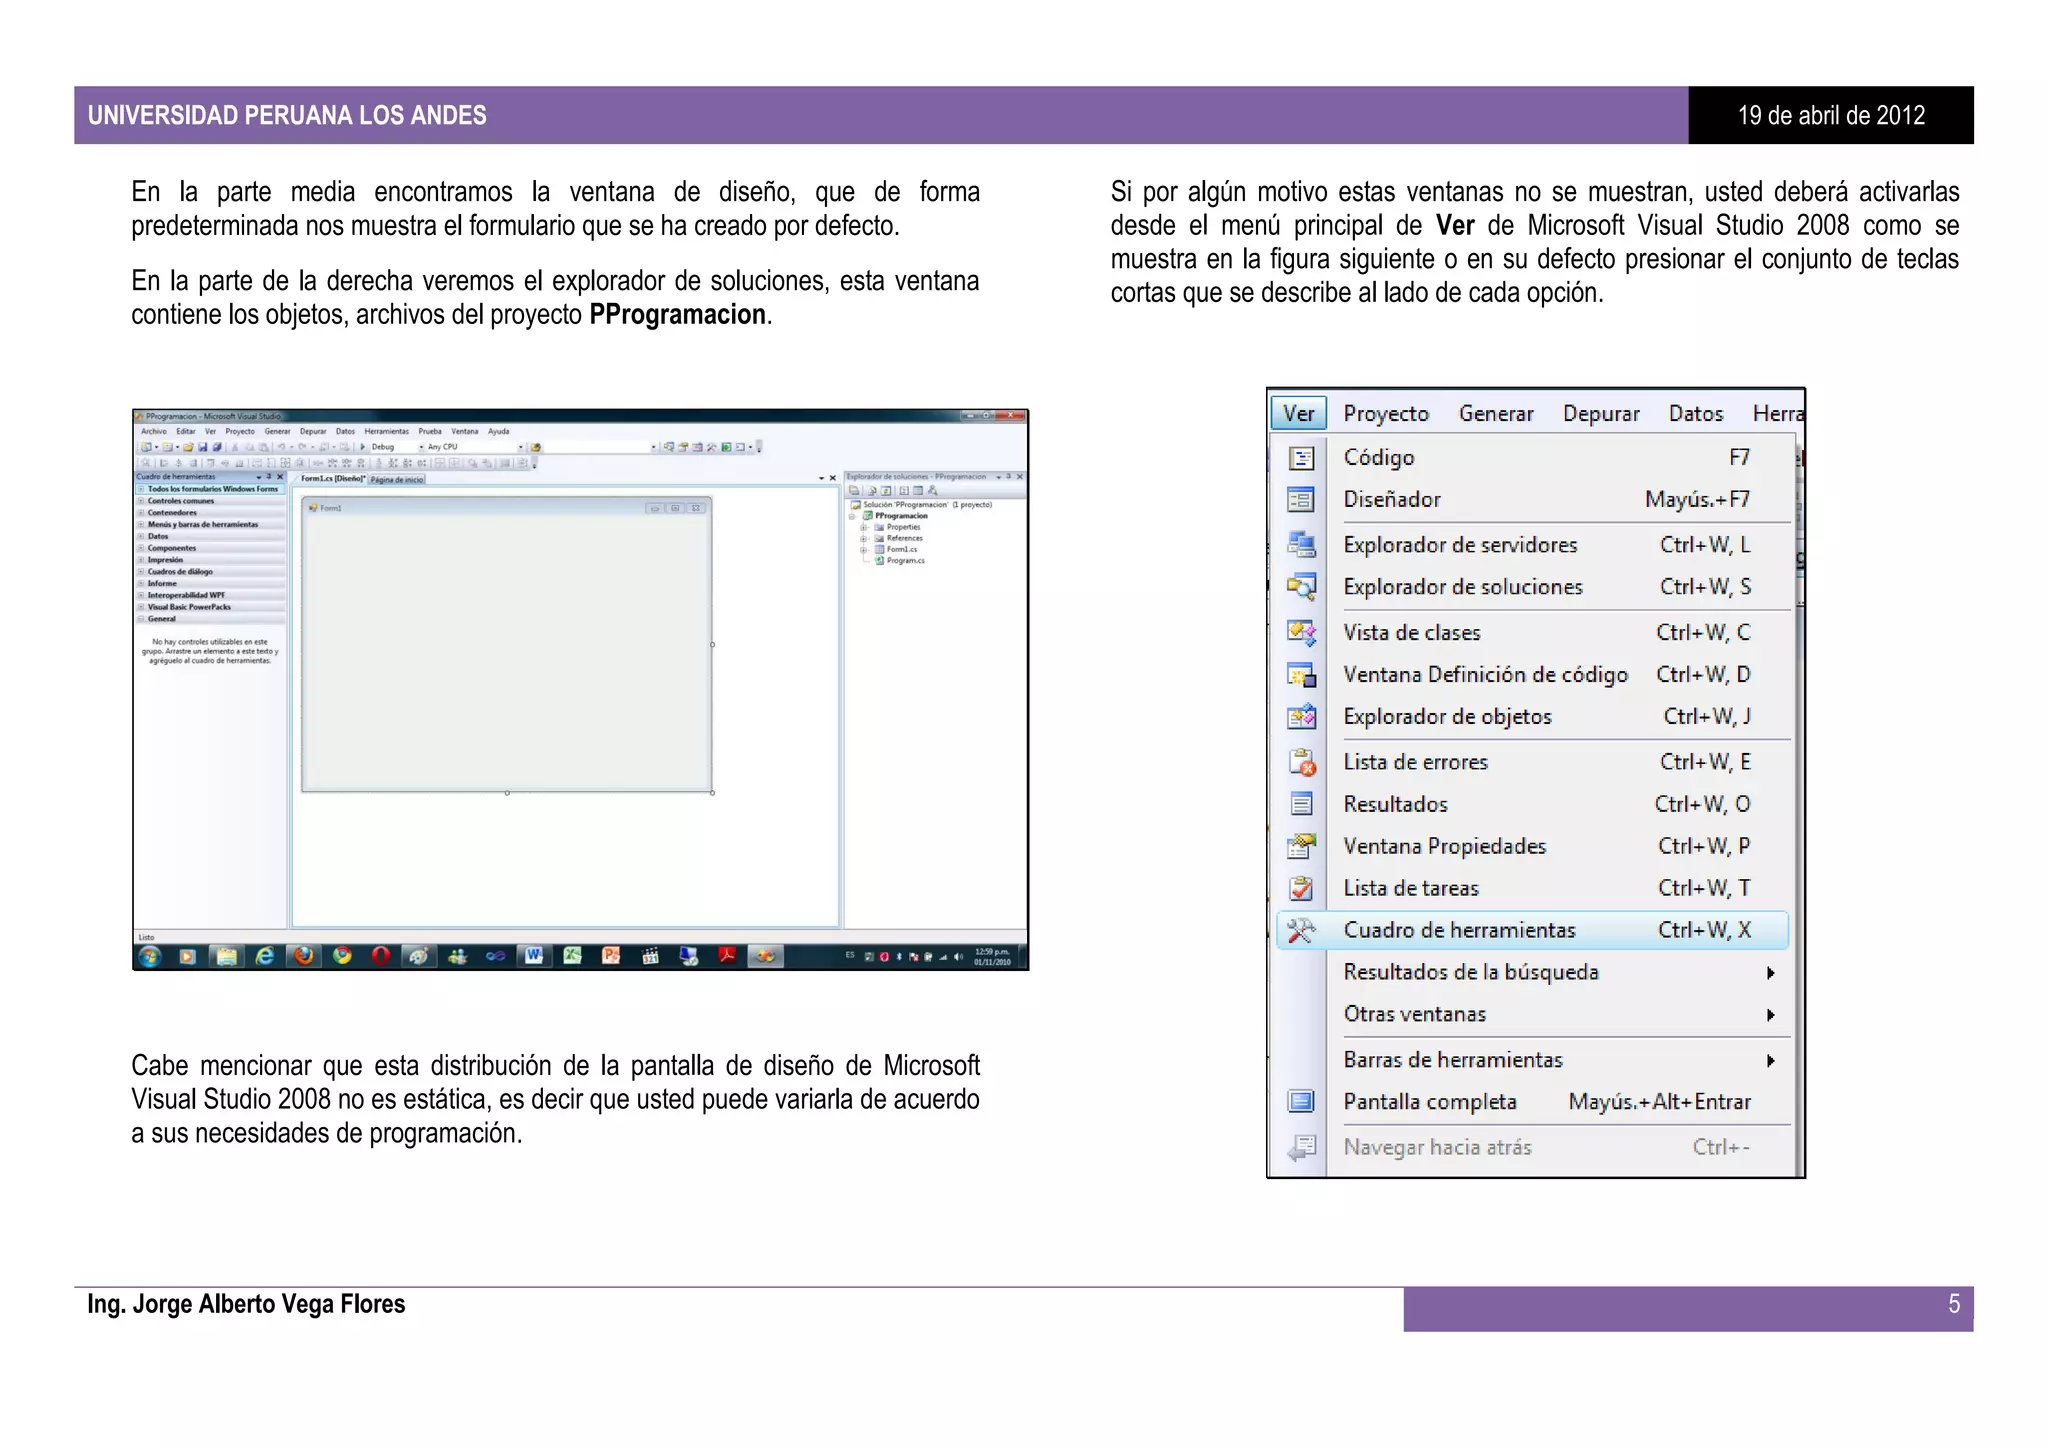Click the Explorador de servidores icon
This screenshot has width=2048, height=1448.
tap(1301, 545)
